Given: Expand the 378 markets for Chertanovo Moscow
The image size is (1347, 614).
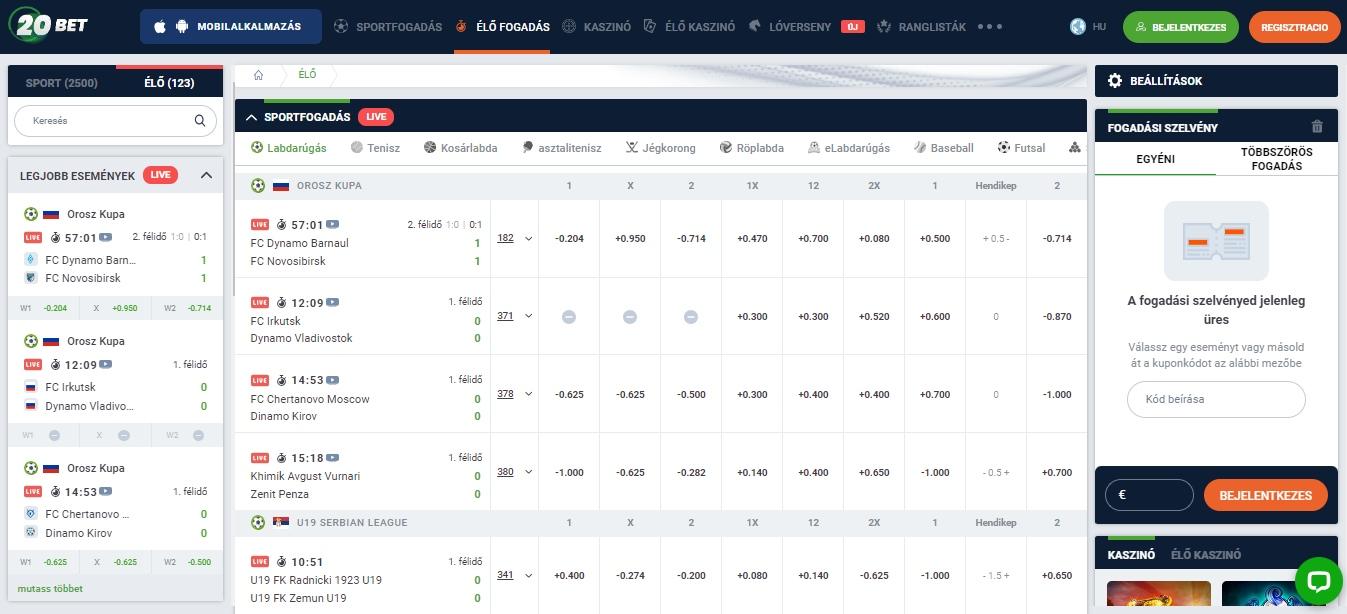Looking at the screenshot, I should click(x=514, y=394).
